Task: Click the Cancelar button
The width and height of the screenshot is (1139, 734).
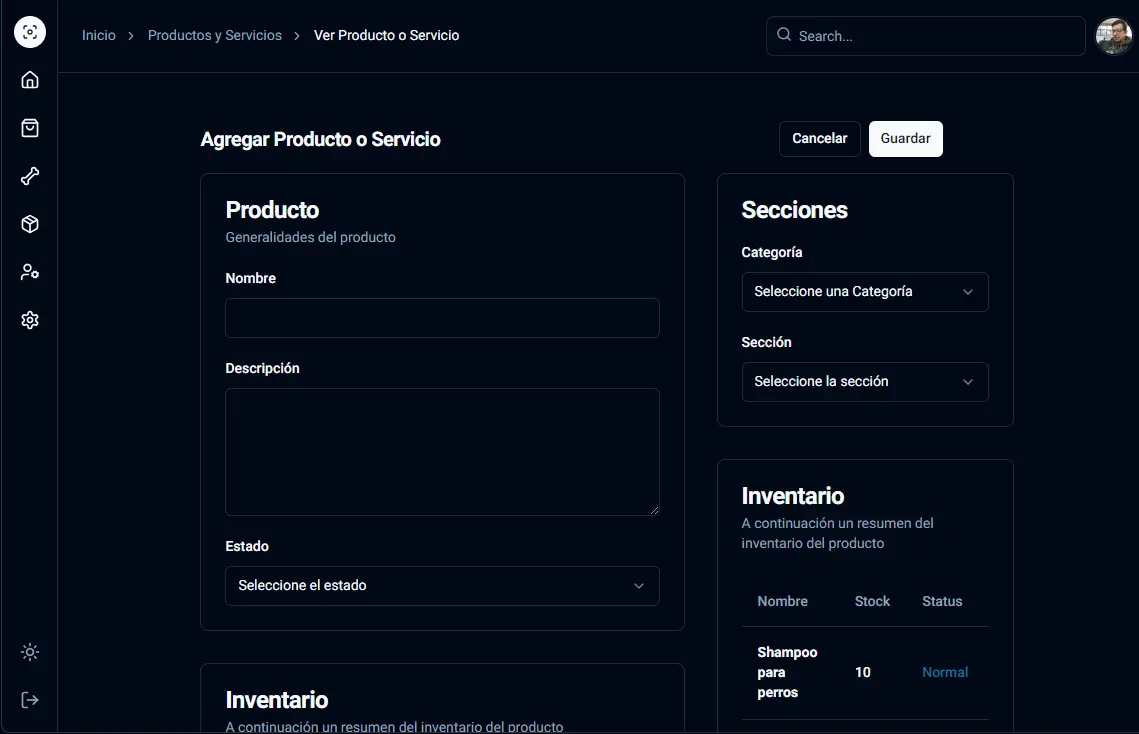Action: 819,138
